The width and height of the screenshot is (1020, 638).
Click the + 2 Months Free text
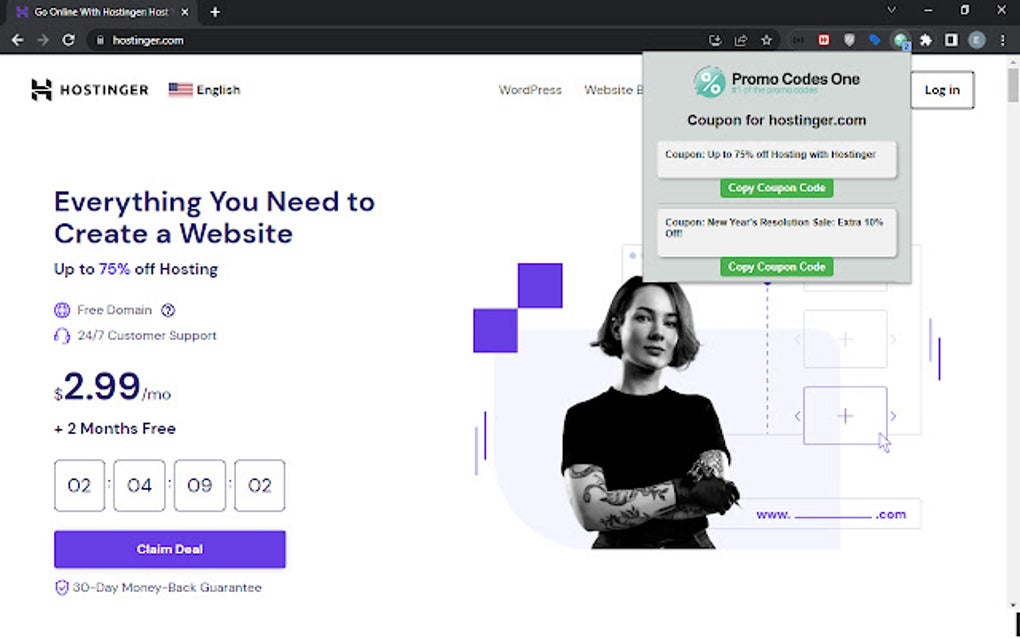point(115,429)
